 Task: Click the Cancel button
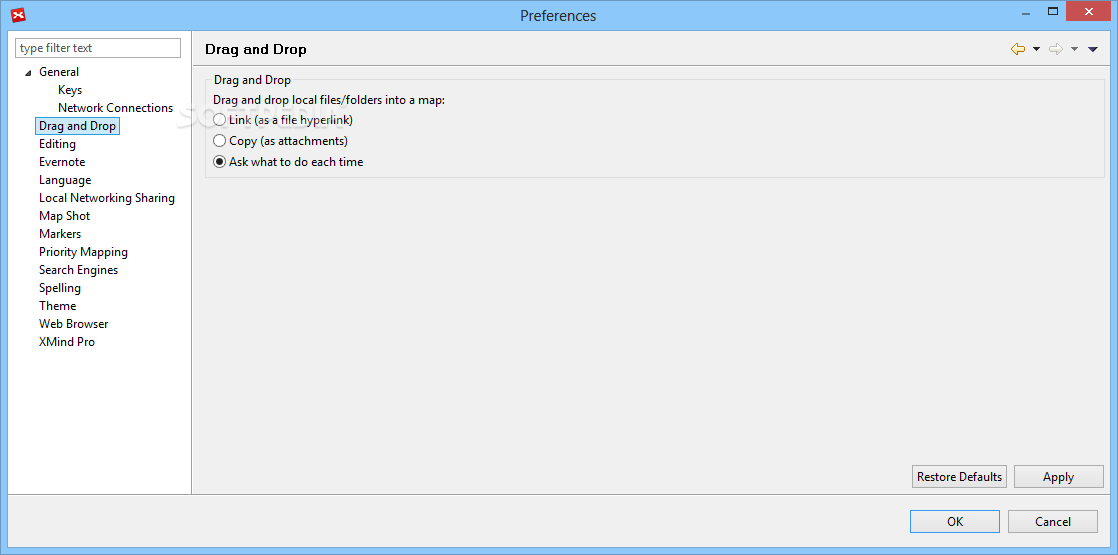(1052, 521)
